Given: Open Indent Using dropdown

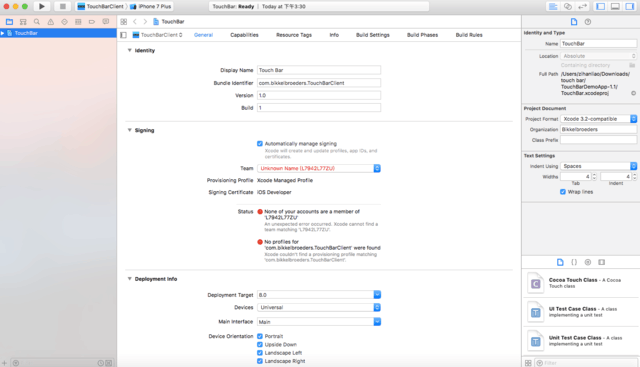Looking at the screenshot, I should (x=598, y=166).
